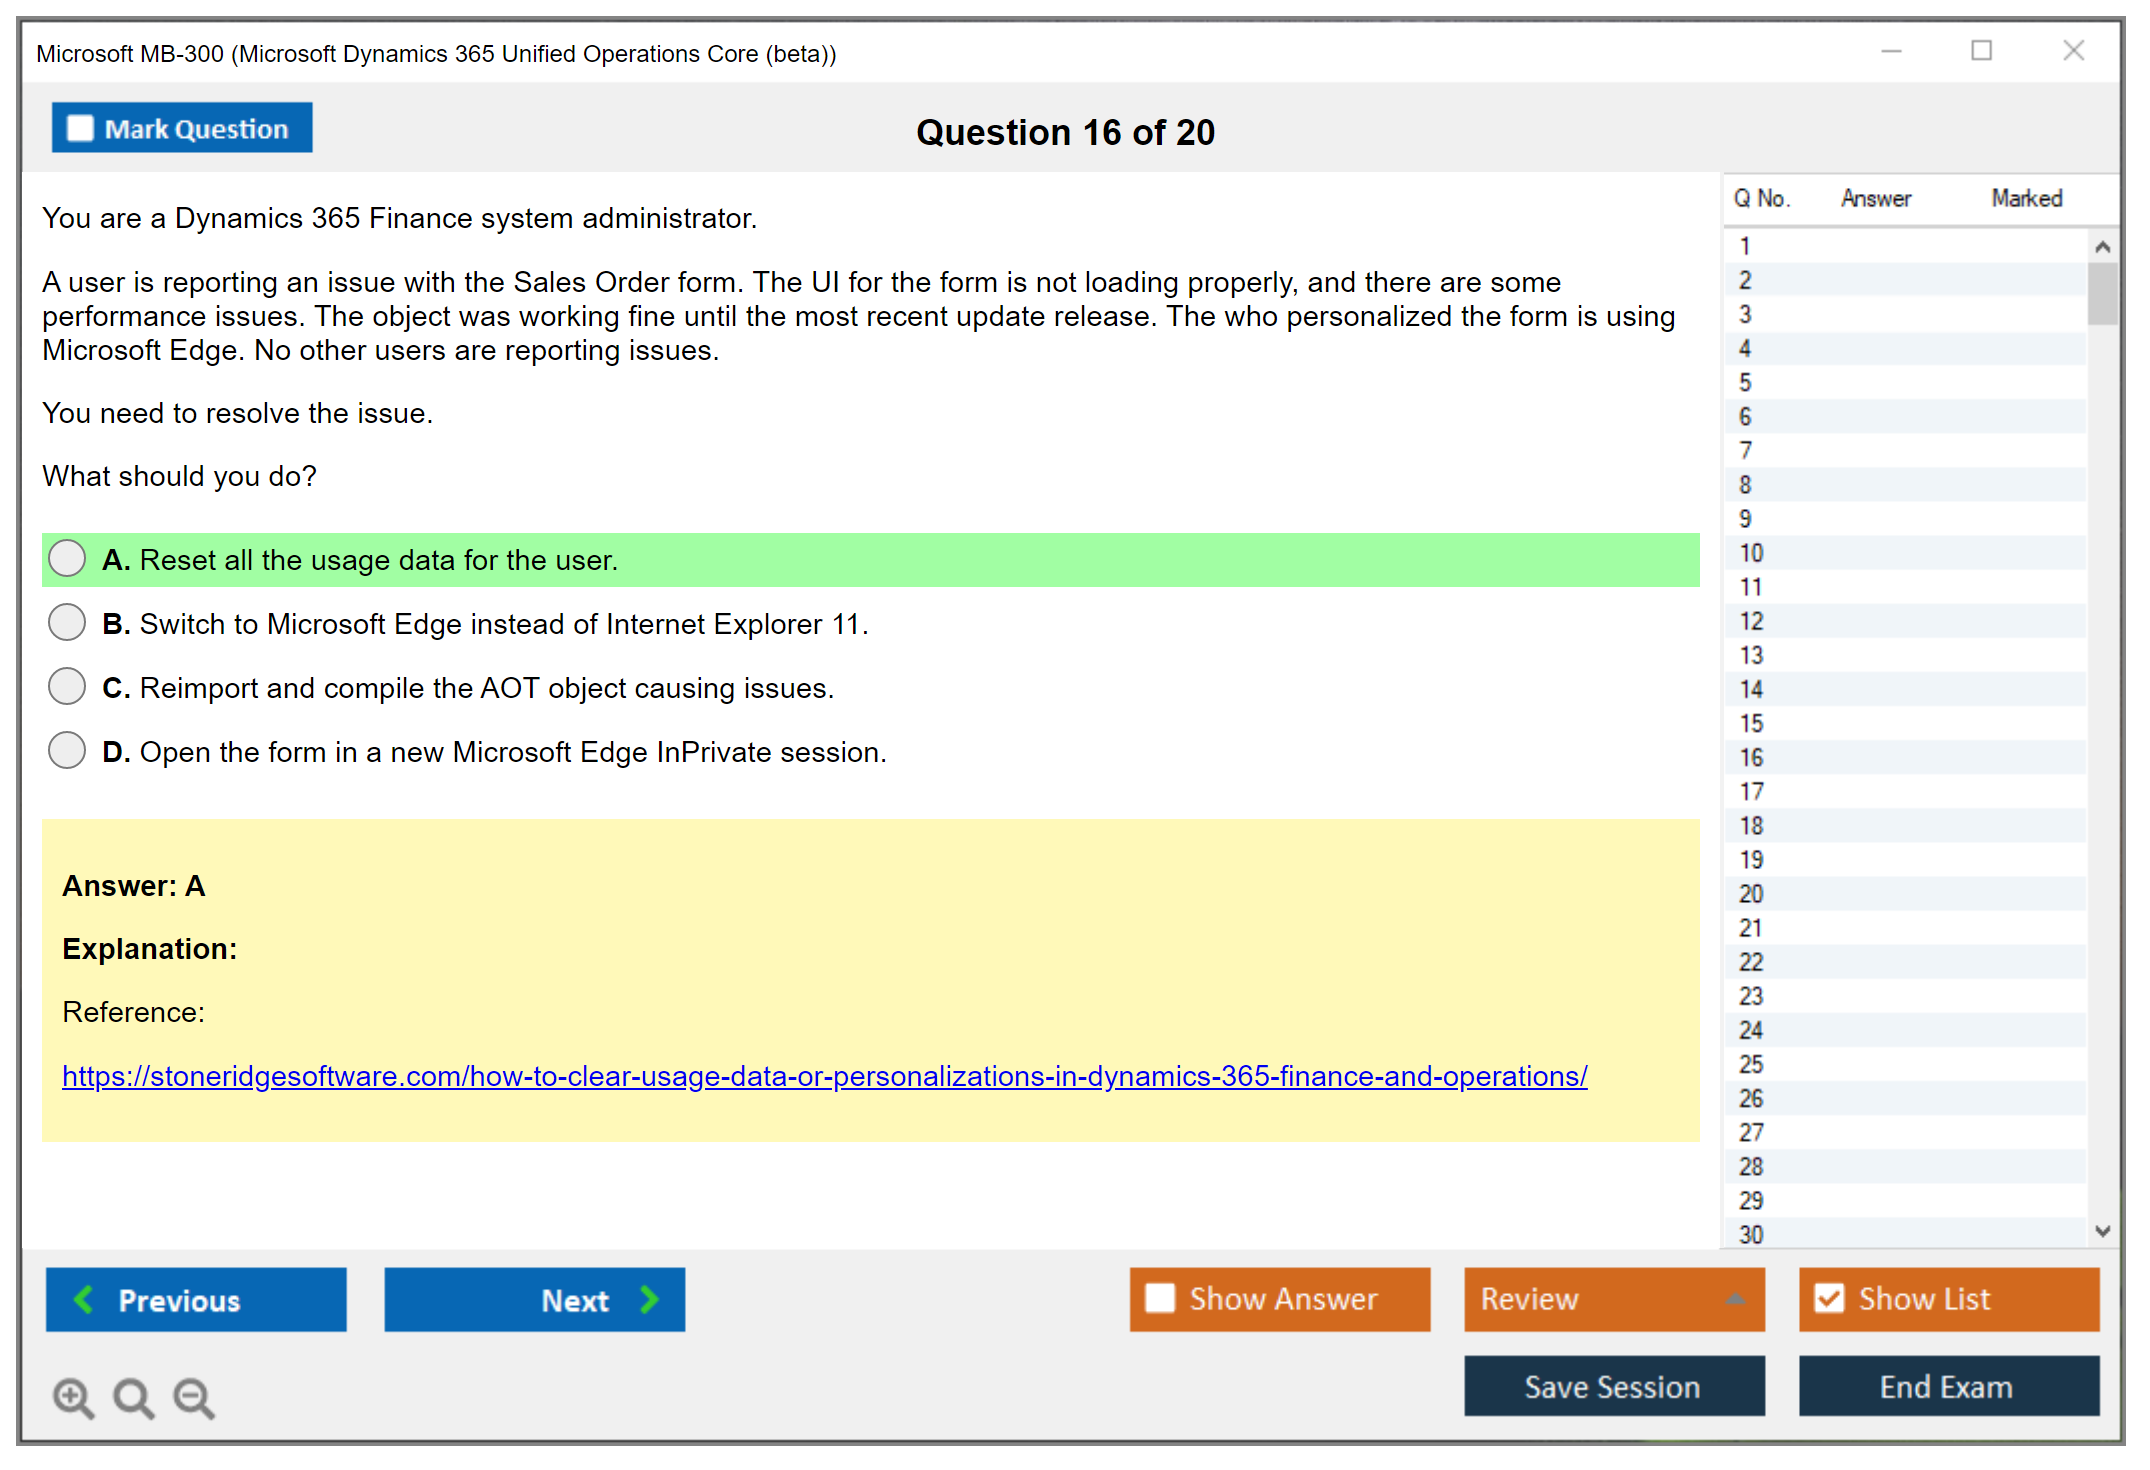Minimize the exam window
Screen dimensions: 2150x1470
pos(1891,51)
